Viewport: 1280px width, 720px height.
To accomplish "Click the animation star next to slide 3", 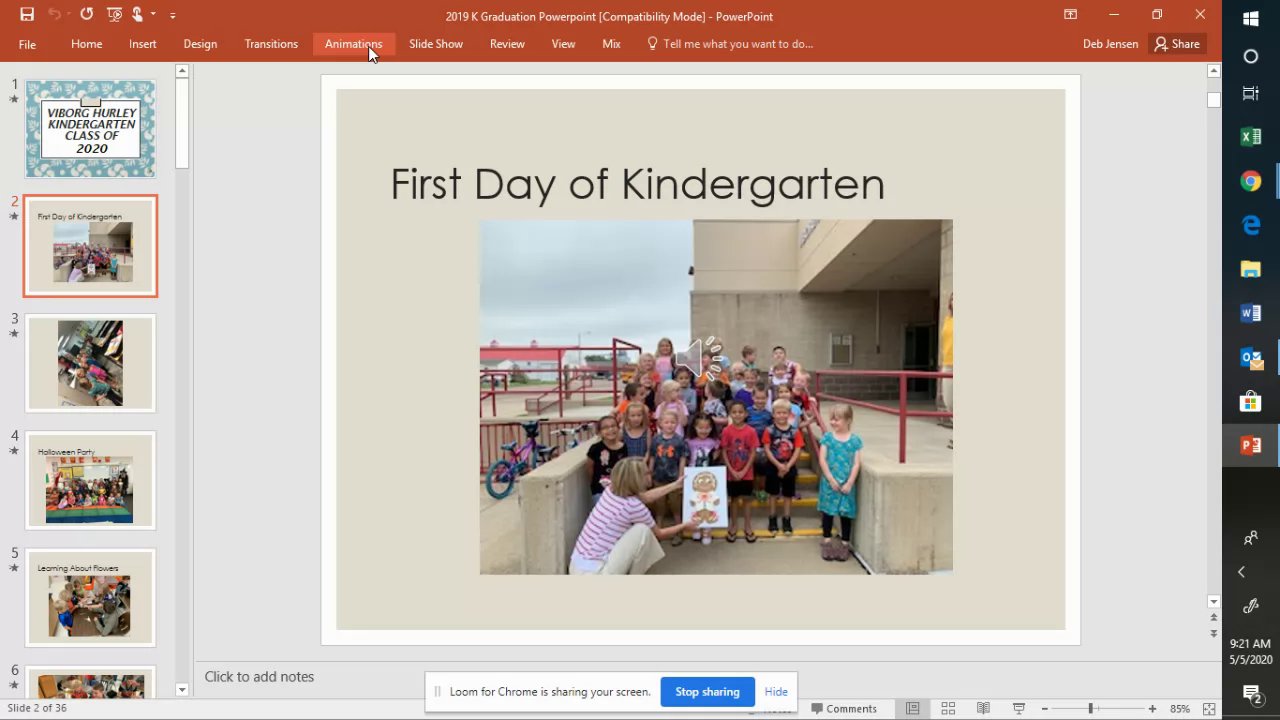I will 14,333.
